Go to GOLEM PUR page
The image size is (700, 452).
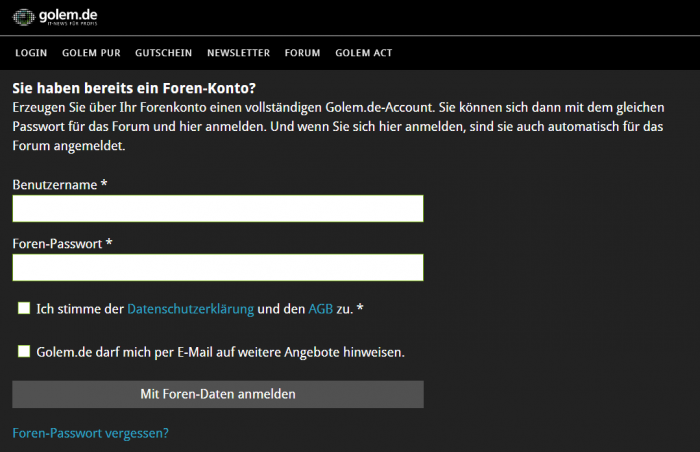point(91,53)
